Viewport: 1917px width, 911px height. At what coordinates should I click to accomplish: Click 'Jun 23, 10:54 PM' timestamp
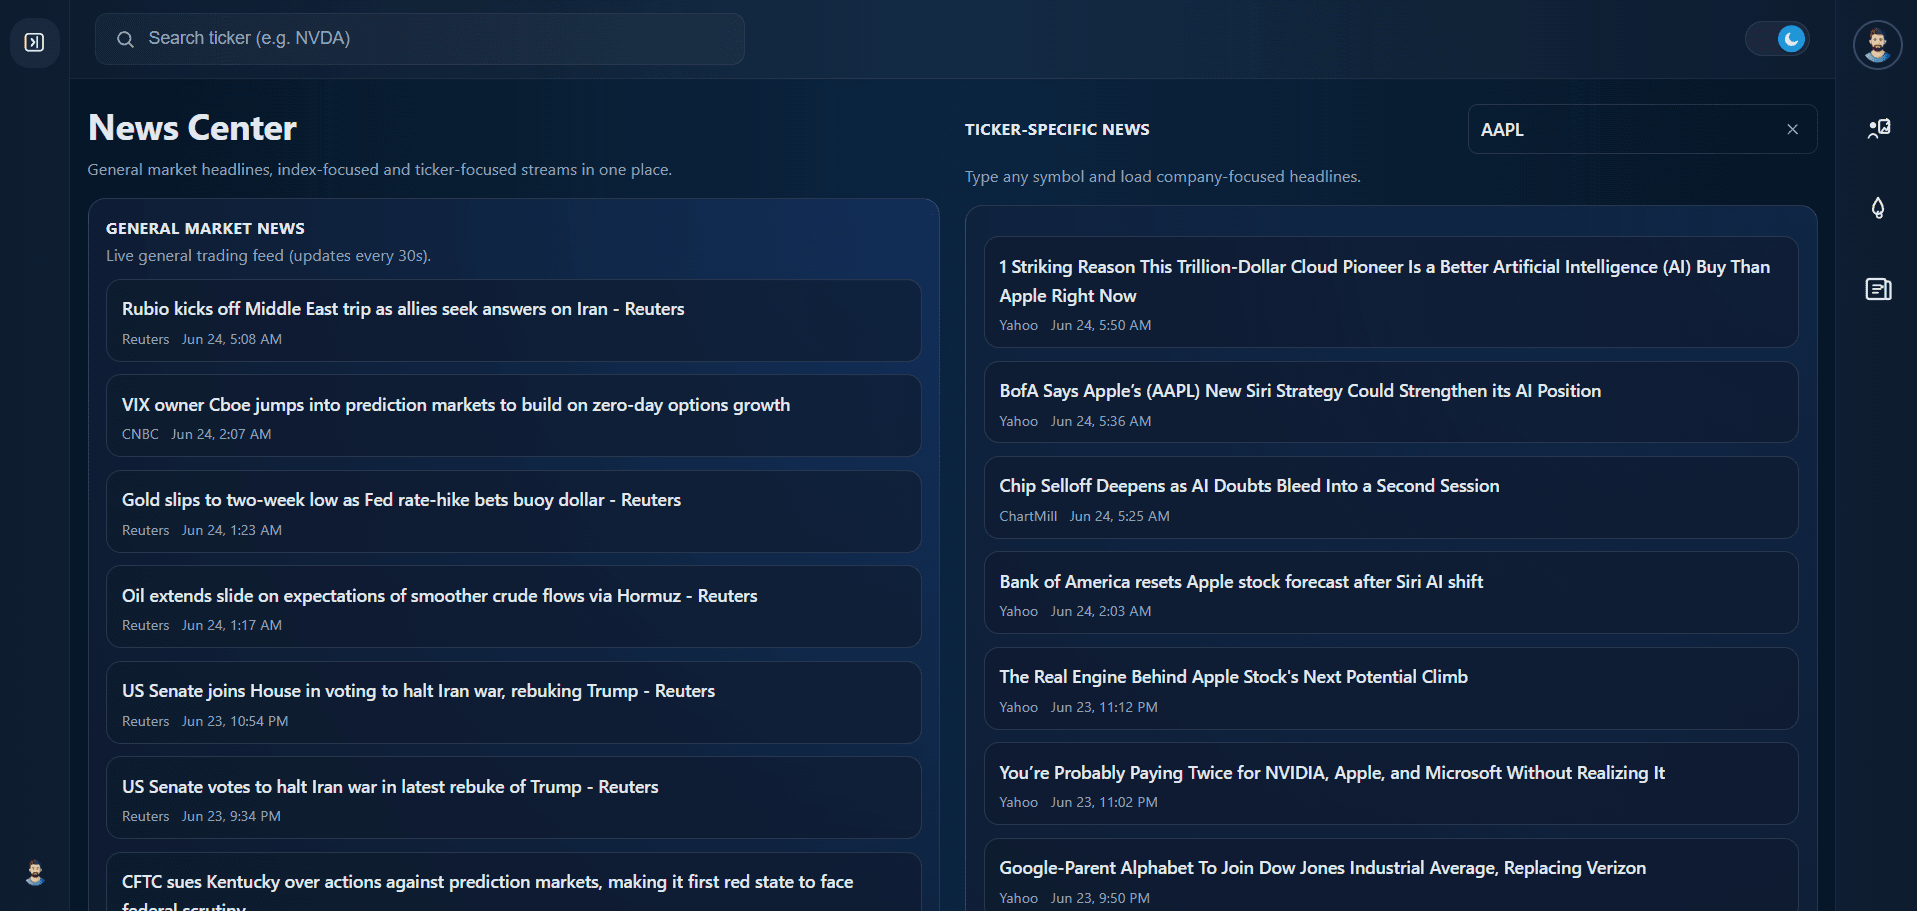(235, 721)
